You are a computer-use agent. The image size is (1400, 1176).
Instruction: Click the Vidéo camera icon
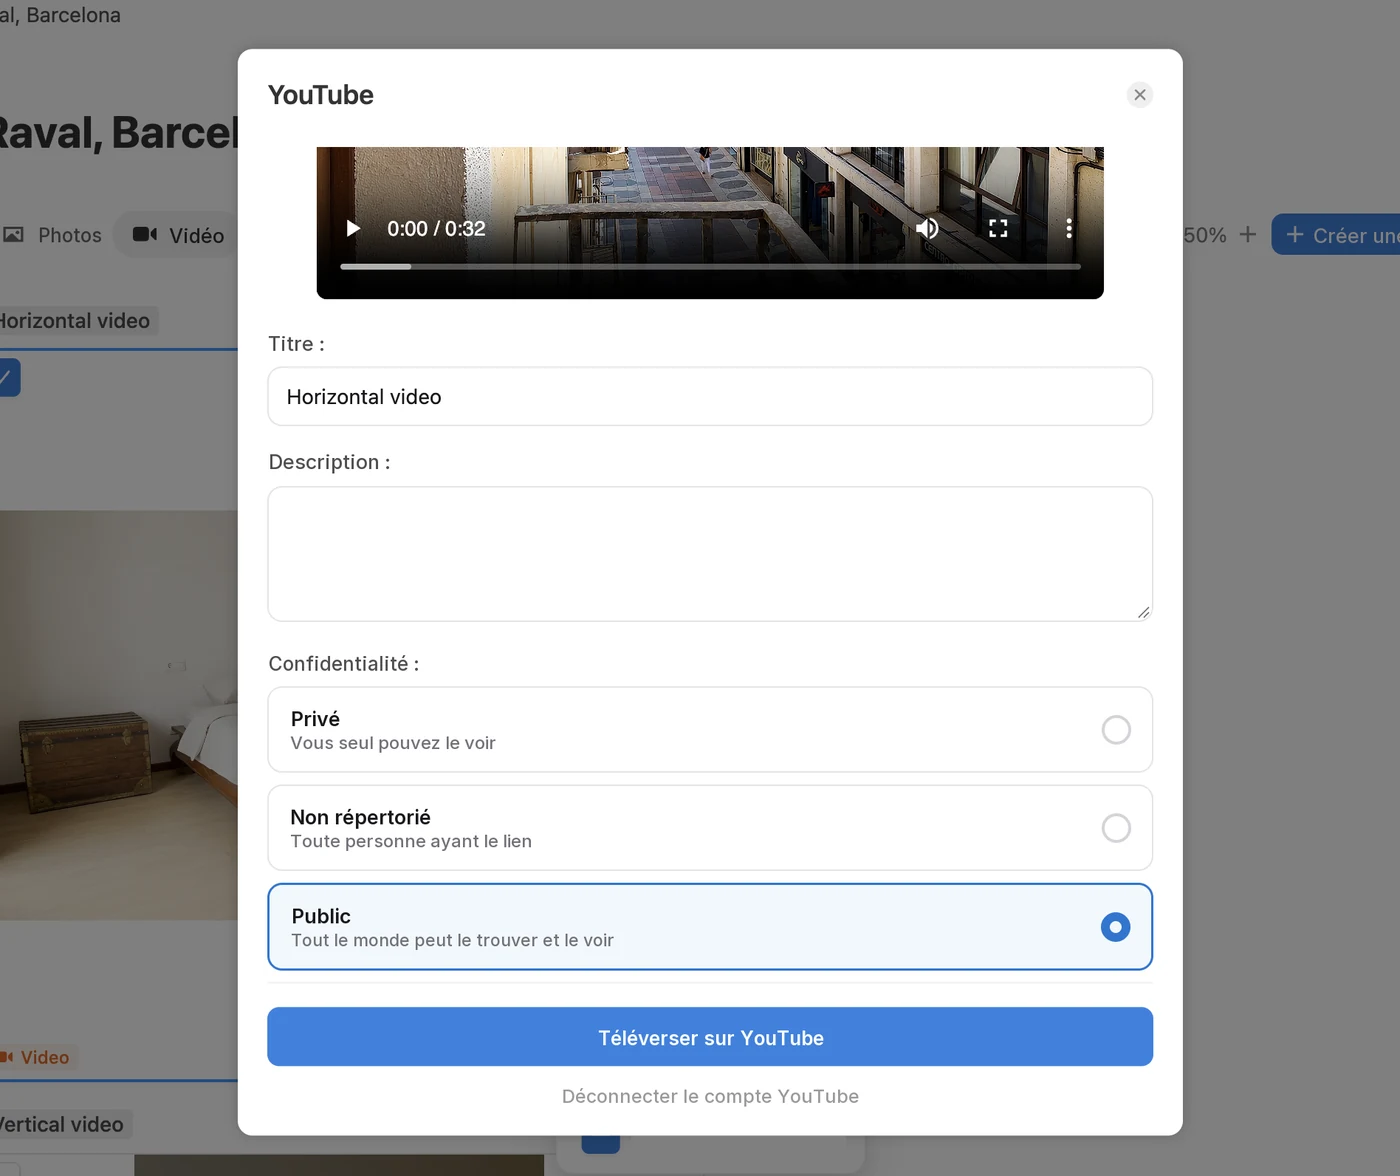click(145, 234)
